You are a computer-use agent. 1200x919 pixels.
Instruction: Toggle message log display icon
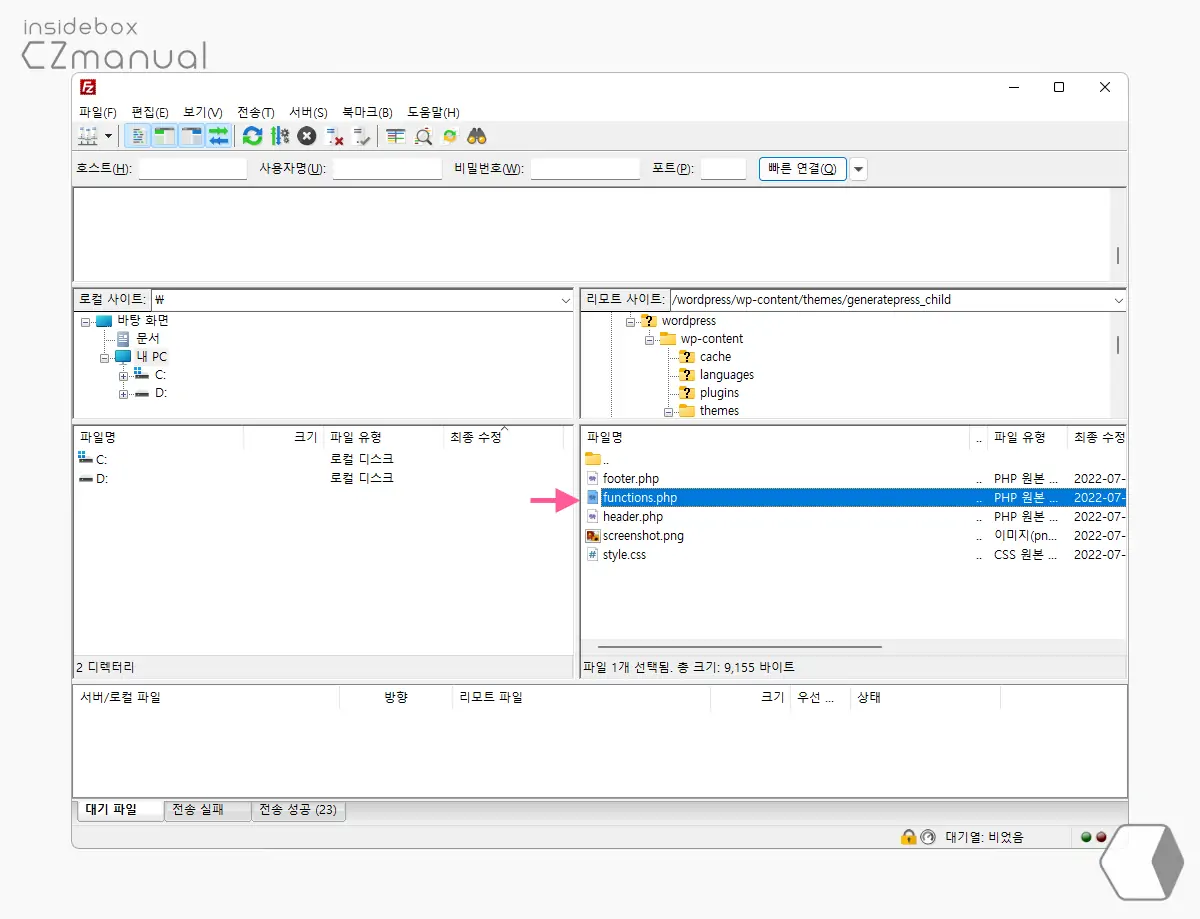138,136
